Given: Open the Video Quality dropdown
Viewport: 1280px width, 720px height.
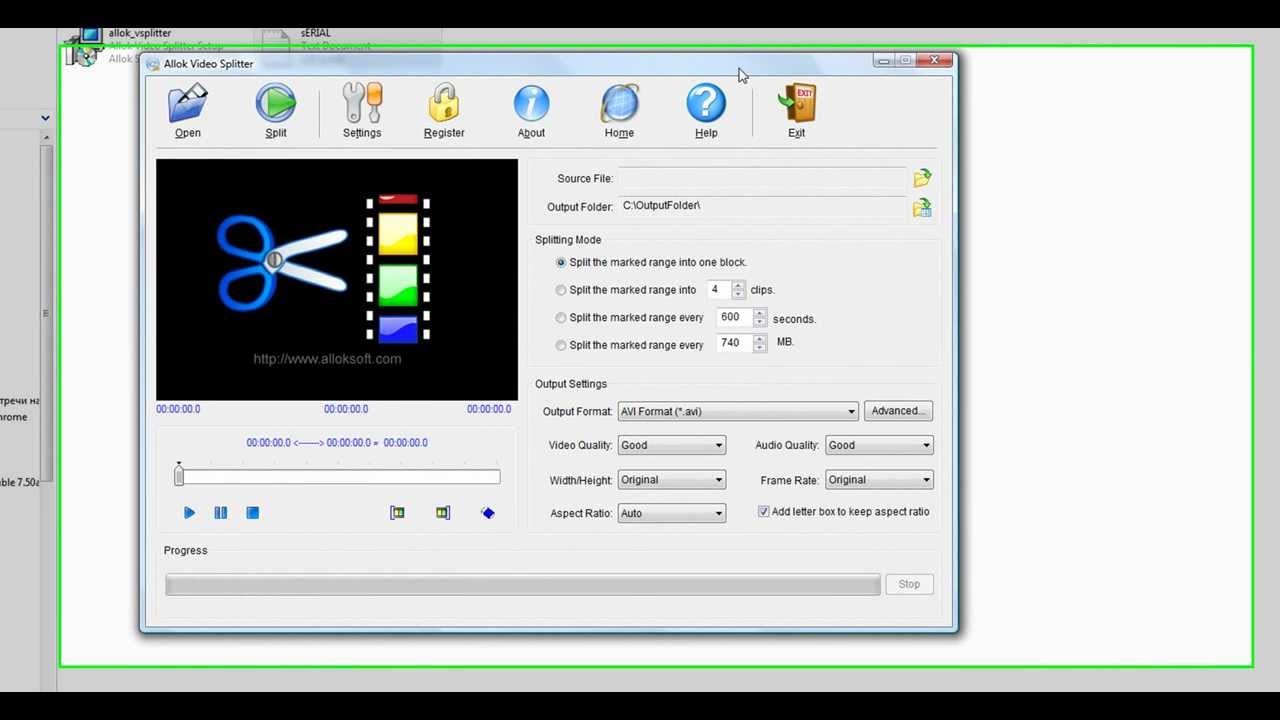Looking at the screenshot, I should tap(671, 445).
